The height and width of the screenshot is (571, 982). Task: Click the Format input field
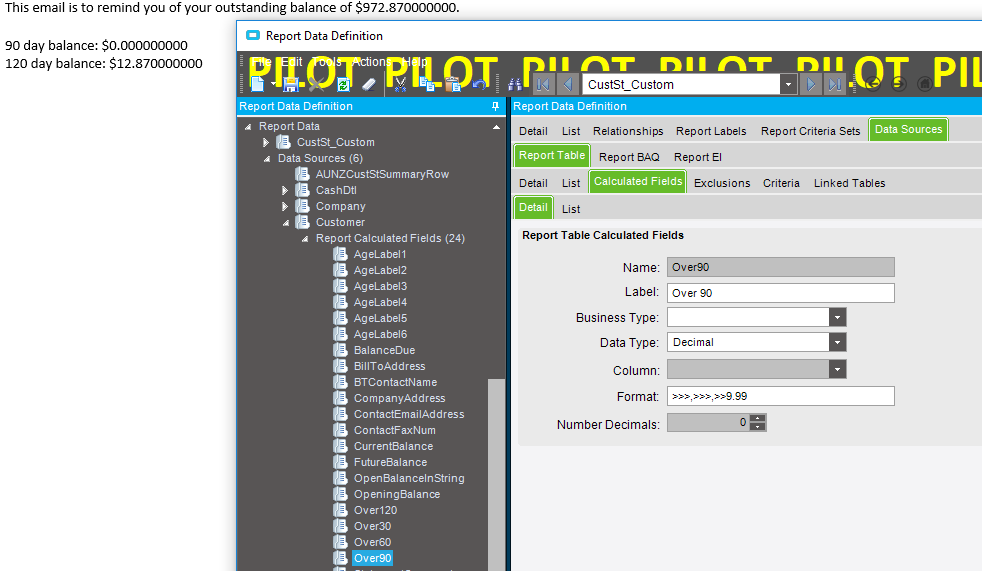point(780,396)
